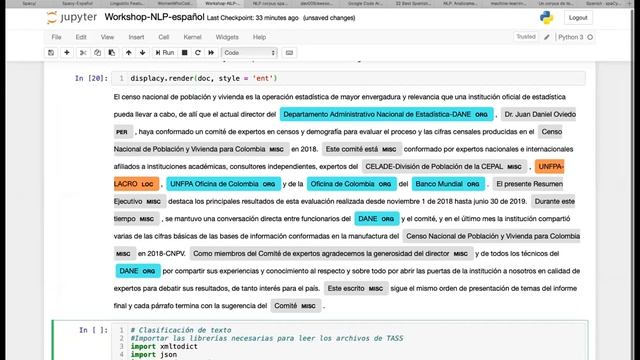Restart and run all with the fast-forward icon
The width and height of the screenshot is (640, 360).
211,53
